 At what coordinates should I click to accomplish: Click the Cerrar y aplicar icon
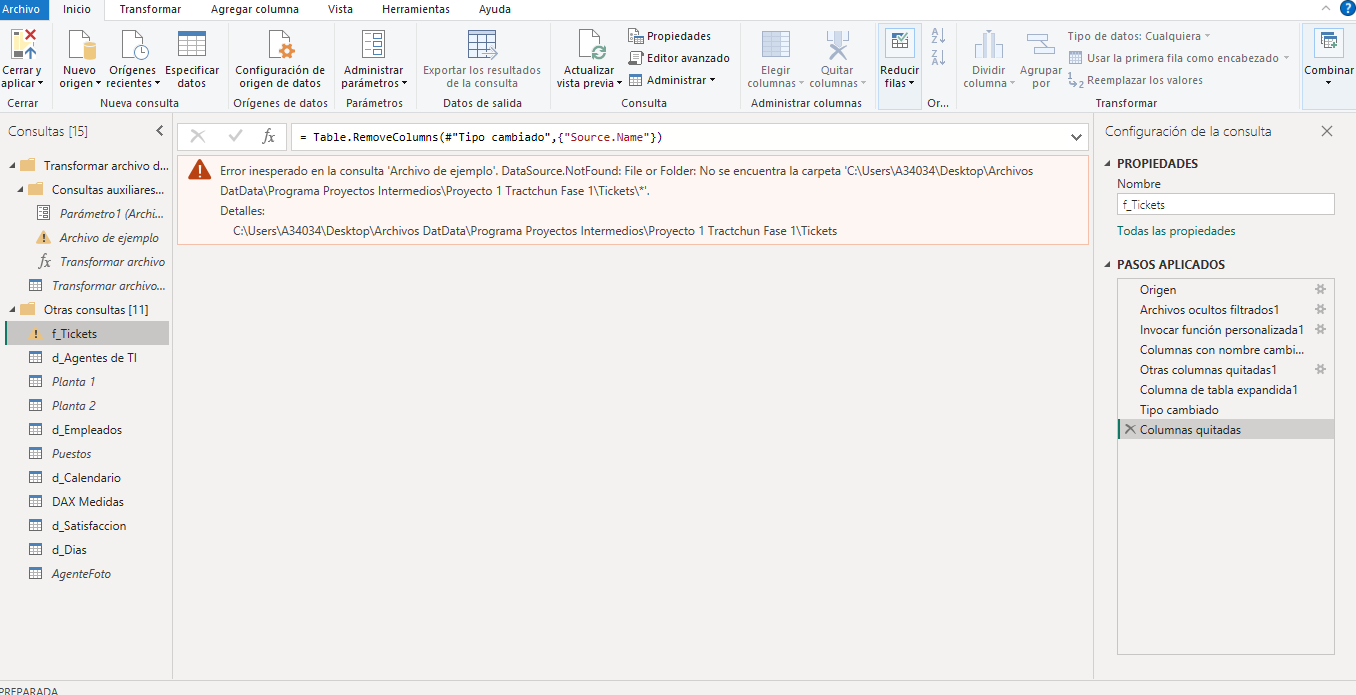click(22, 45)
